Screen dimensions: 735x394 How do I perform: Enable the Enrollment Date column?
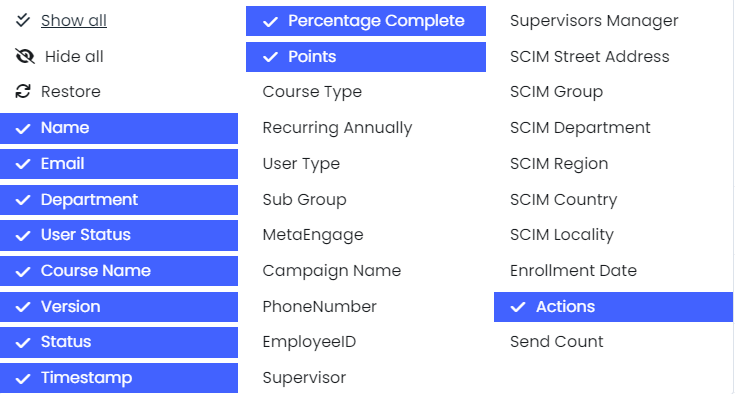coord(613,271)
